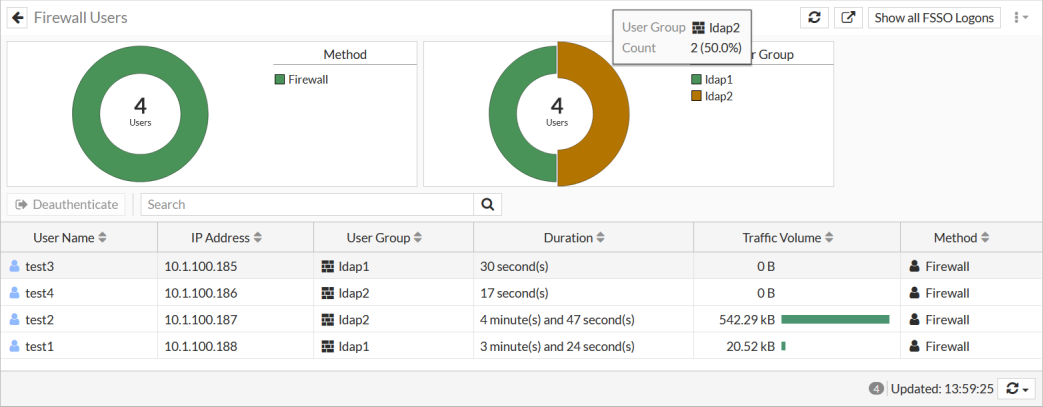1043x407 pixels.
Task: Click the orange ldap2 legend swatch
Action: pyautogui.click(x=696, y=96)
